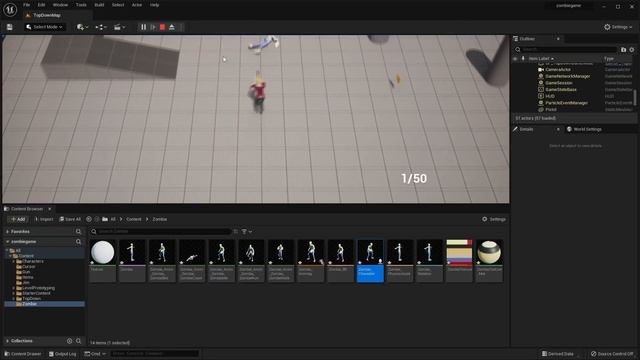
Task: Select the highlighted Zombie_Character asset
Action: tap(370, 260)
